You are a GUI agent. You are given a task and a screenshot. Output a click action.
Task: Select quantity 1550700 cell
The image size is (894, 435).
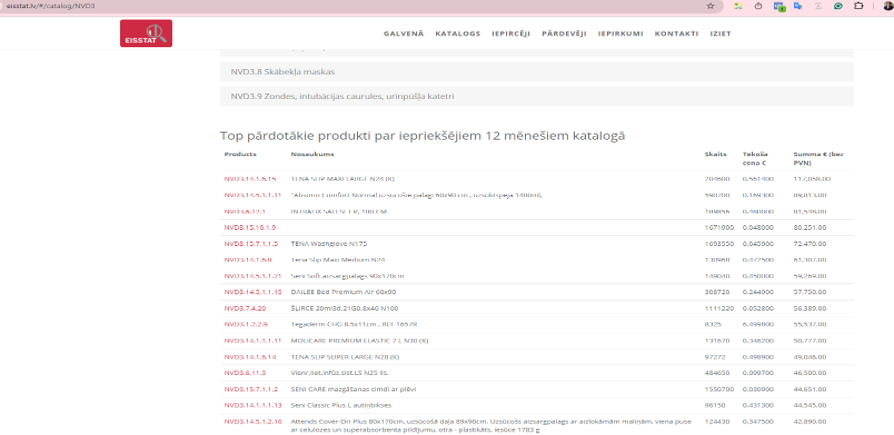(x=719, y=389)
